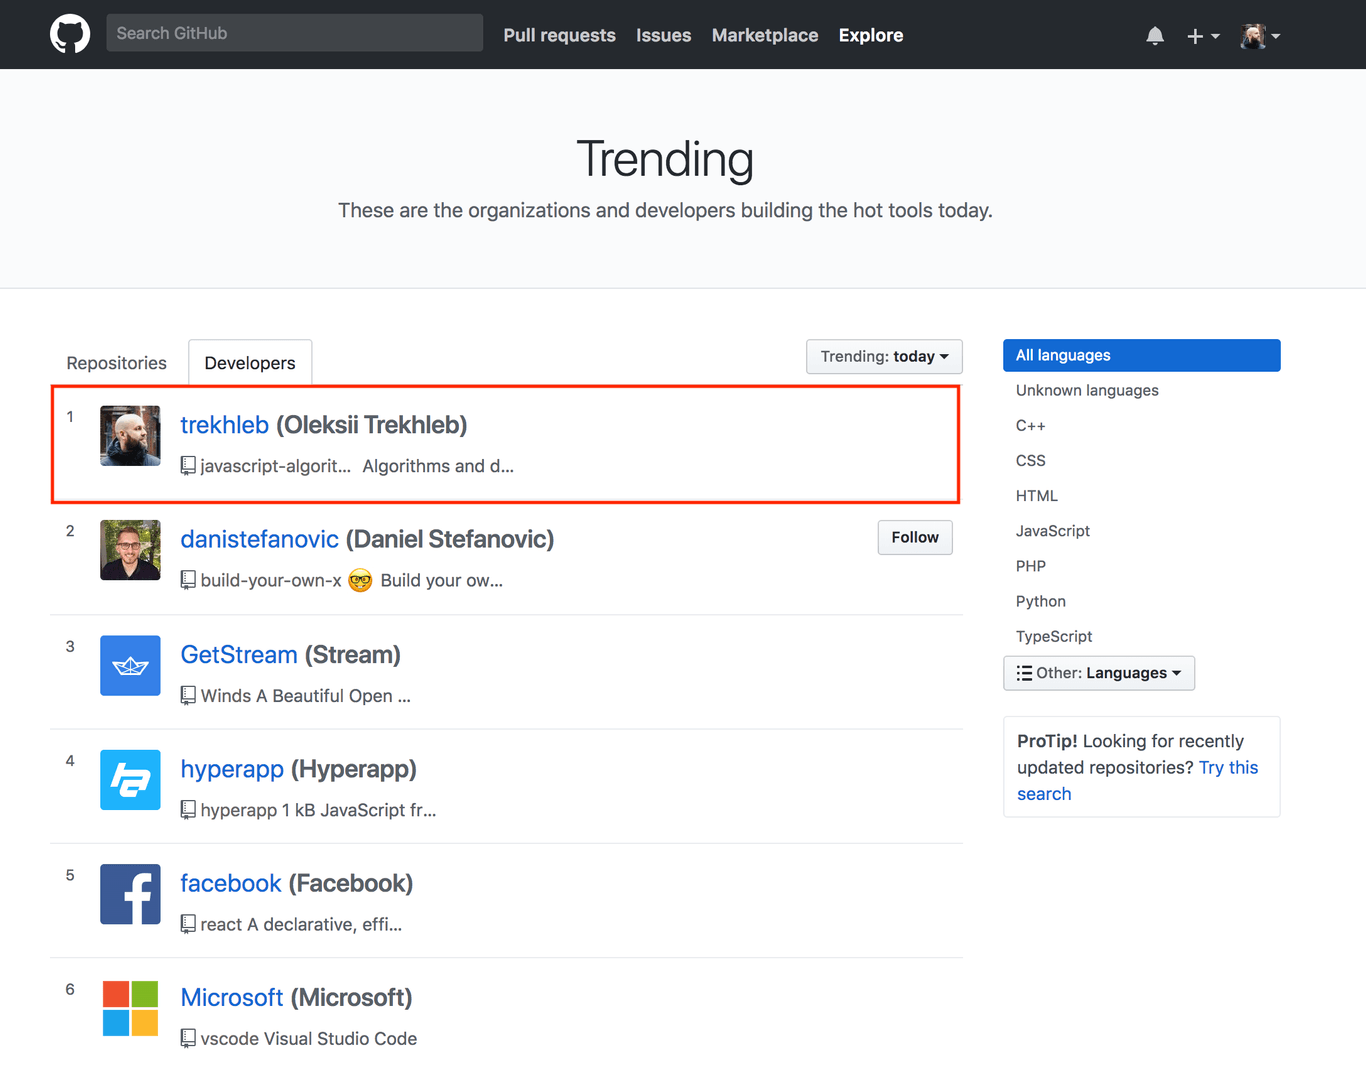The height and width of the screenshot is (1065, 1366).
Task: Open the user avatar profile menu
Action: [1260, 36]
